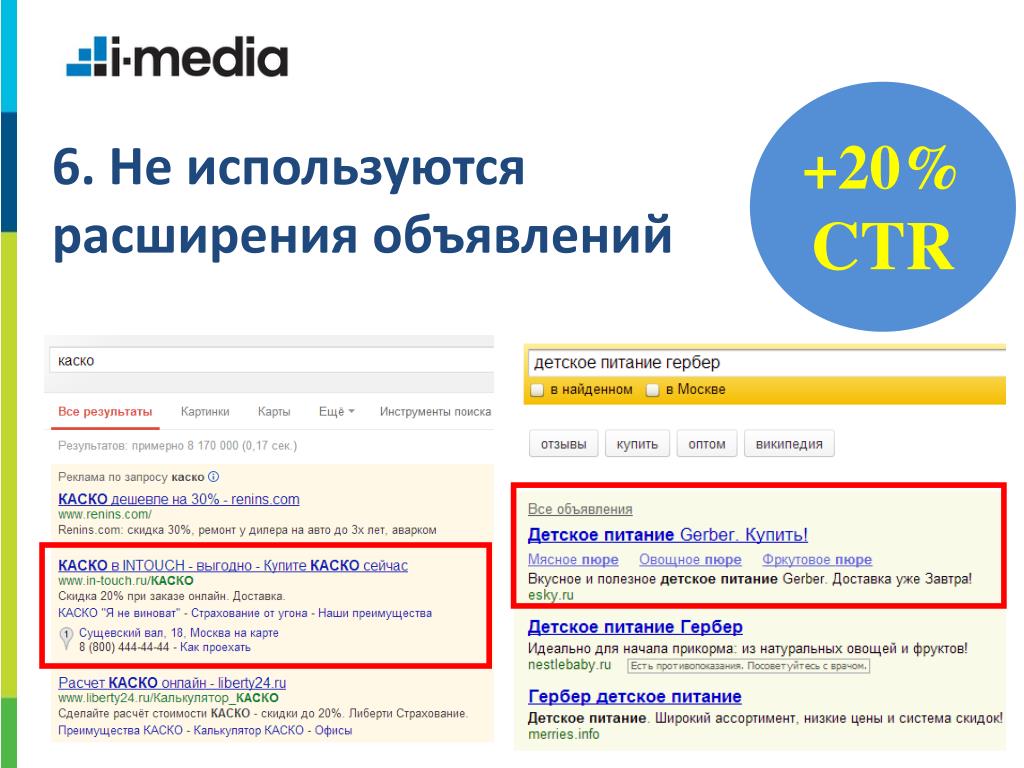Click the i-media logo

177,57
